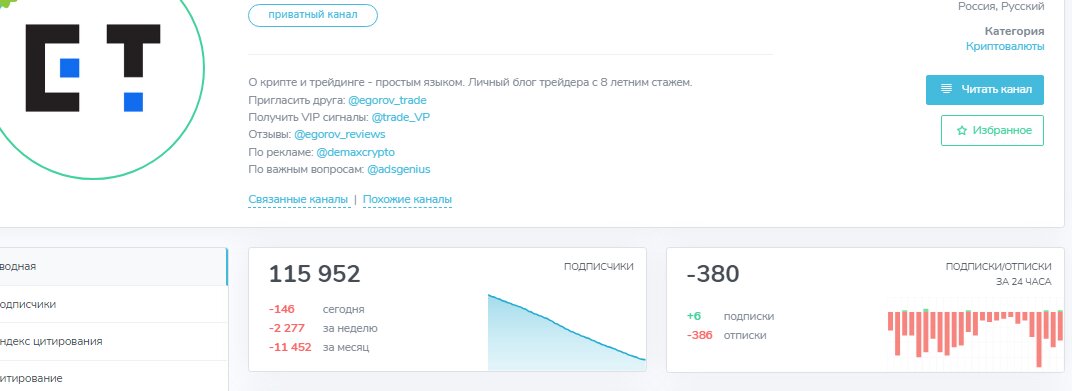Click the -146 сегодня value
Screen dimensions: 1072x391
[282, 310]
